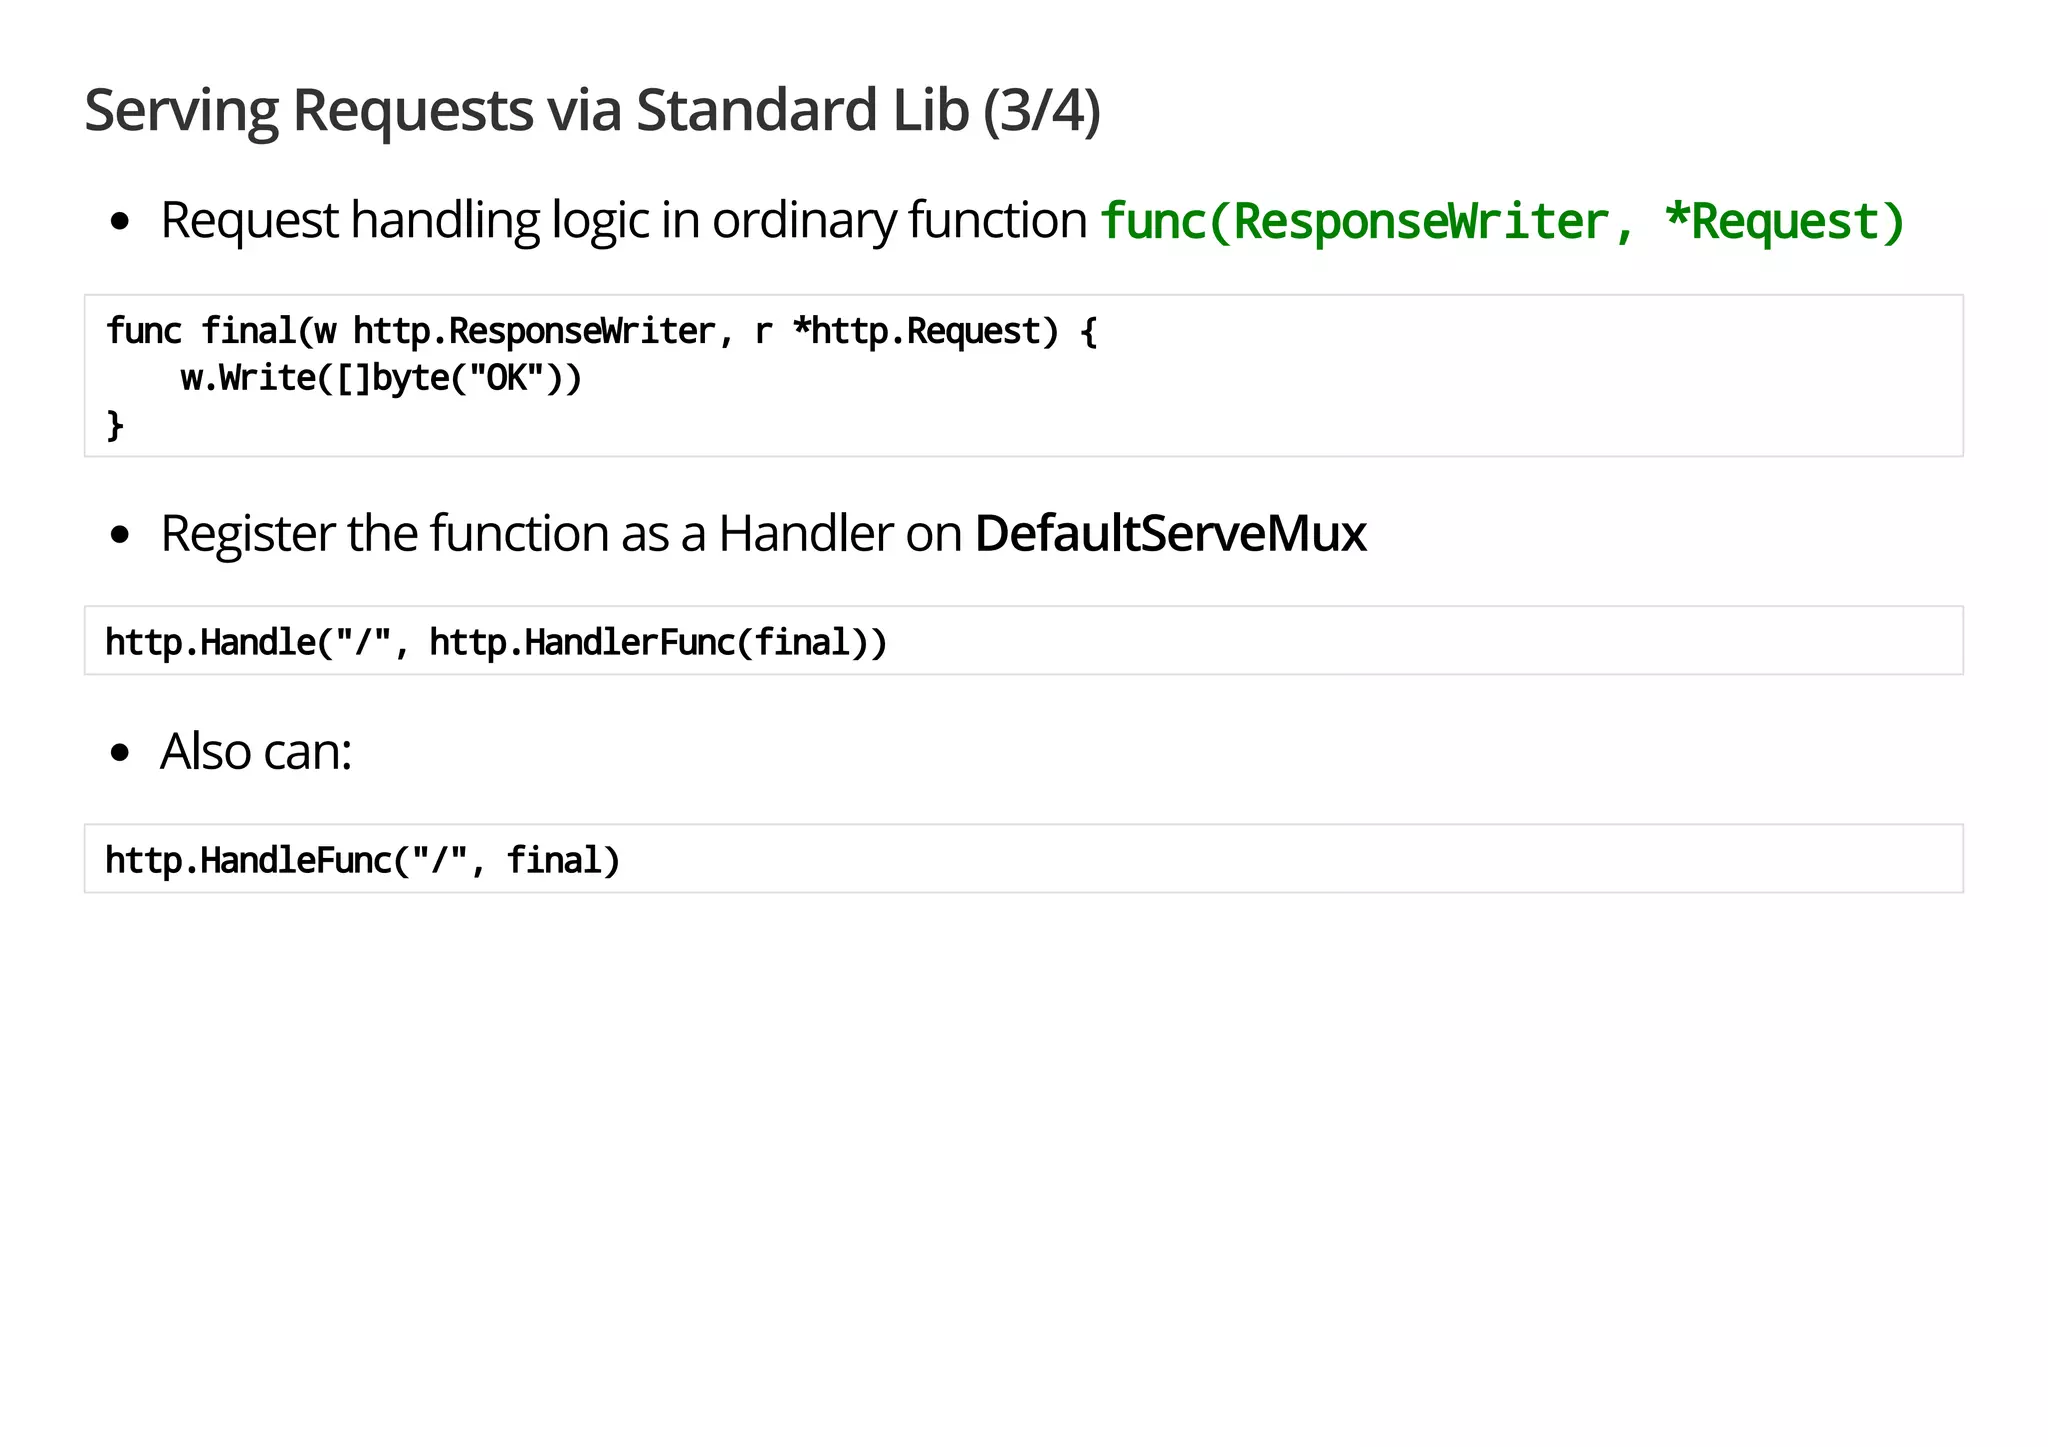
Task: Click the green 'func(ResponseWriter, *Request)' code text
Action: (x=1503, y=221)
